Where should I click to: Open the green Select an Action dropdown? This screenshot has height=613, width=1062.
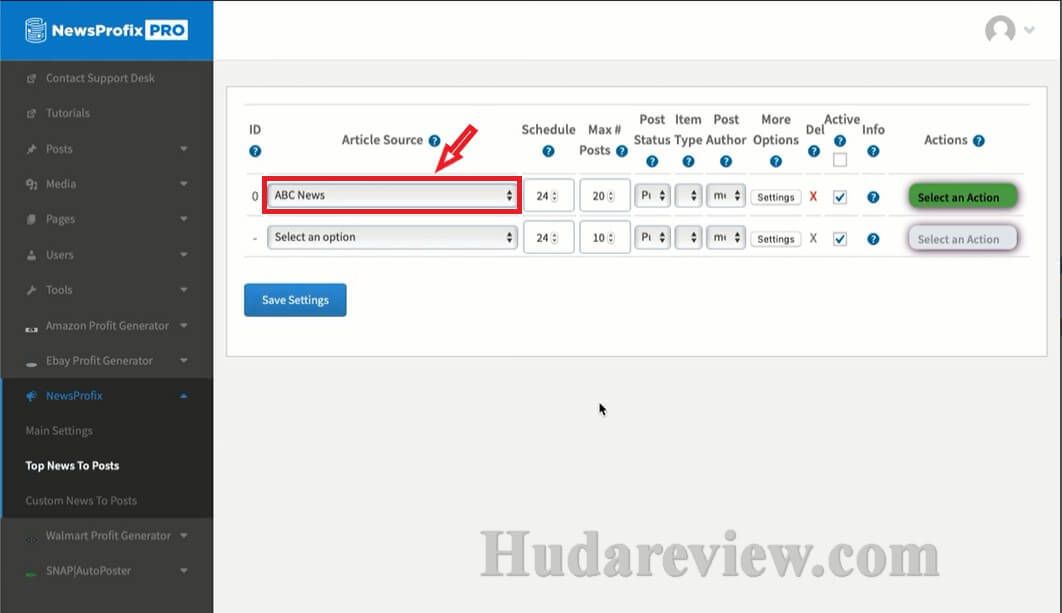point(962,197)
